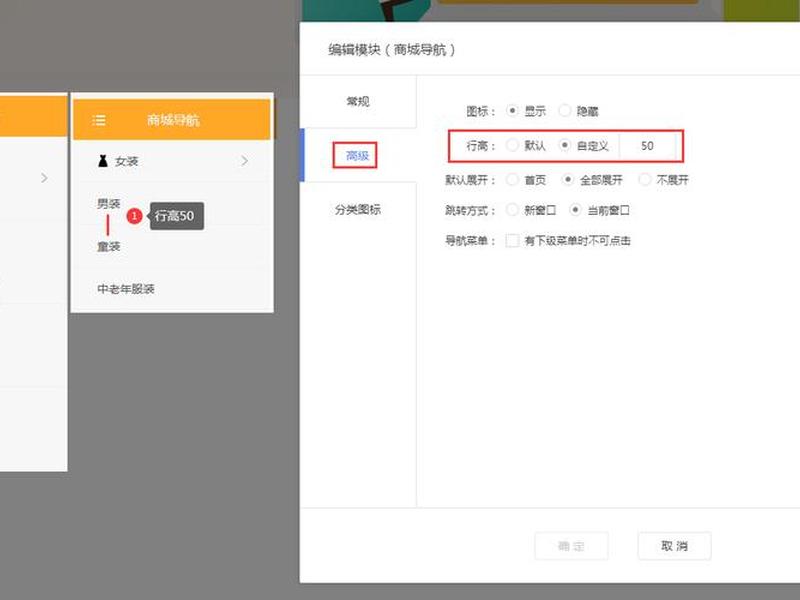Click 女装 text in navigation preview
The width and height of the screenshot is (800, 600).
coord(127,162)
